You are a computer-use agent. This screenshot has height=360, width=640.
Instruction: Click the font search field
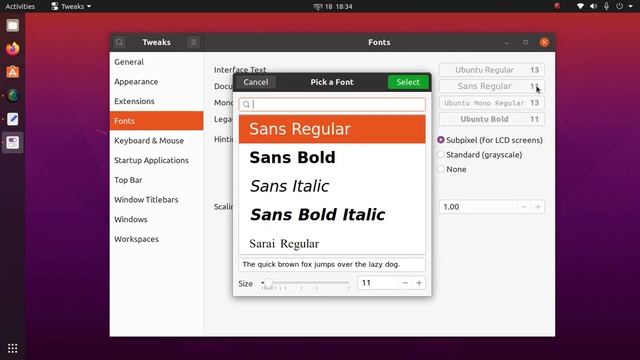click(x=332, y=104)
